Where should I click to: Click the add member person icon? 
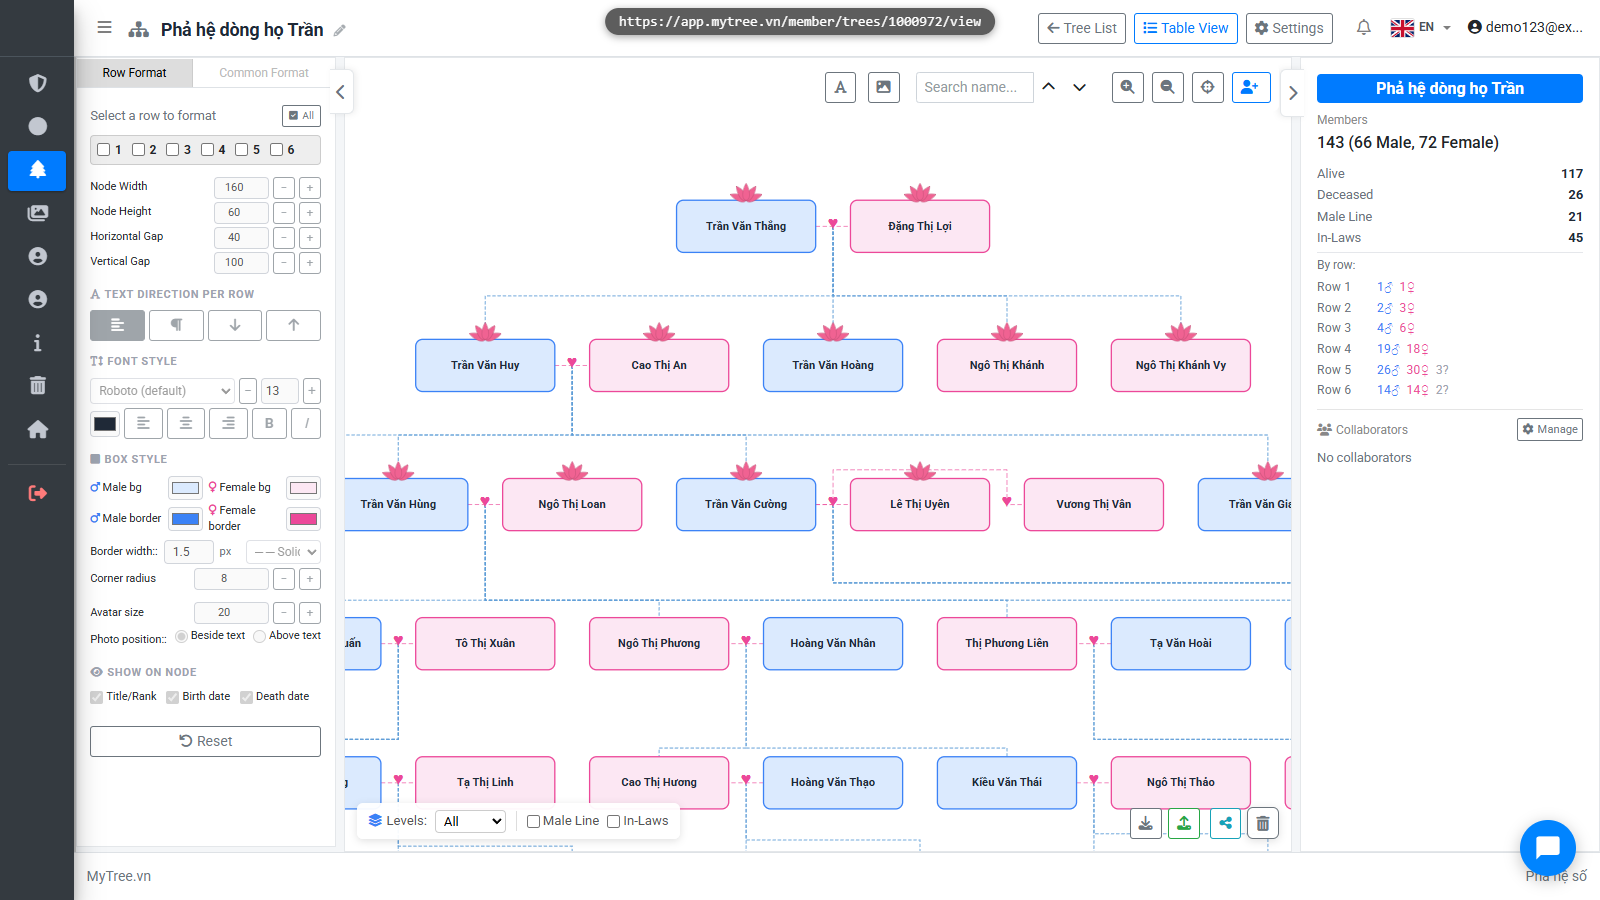click(x=1251, y=87)
